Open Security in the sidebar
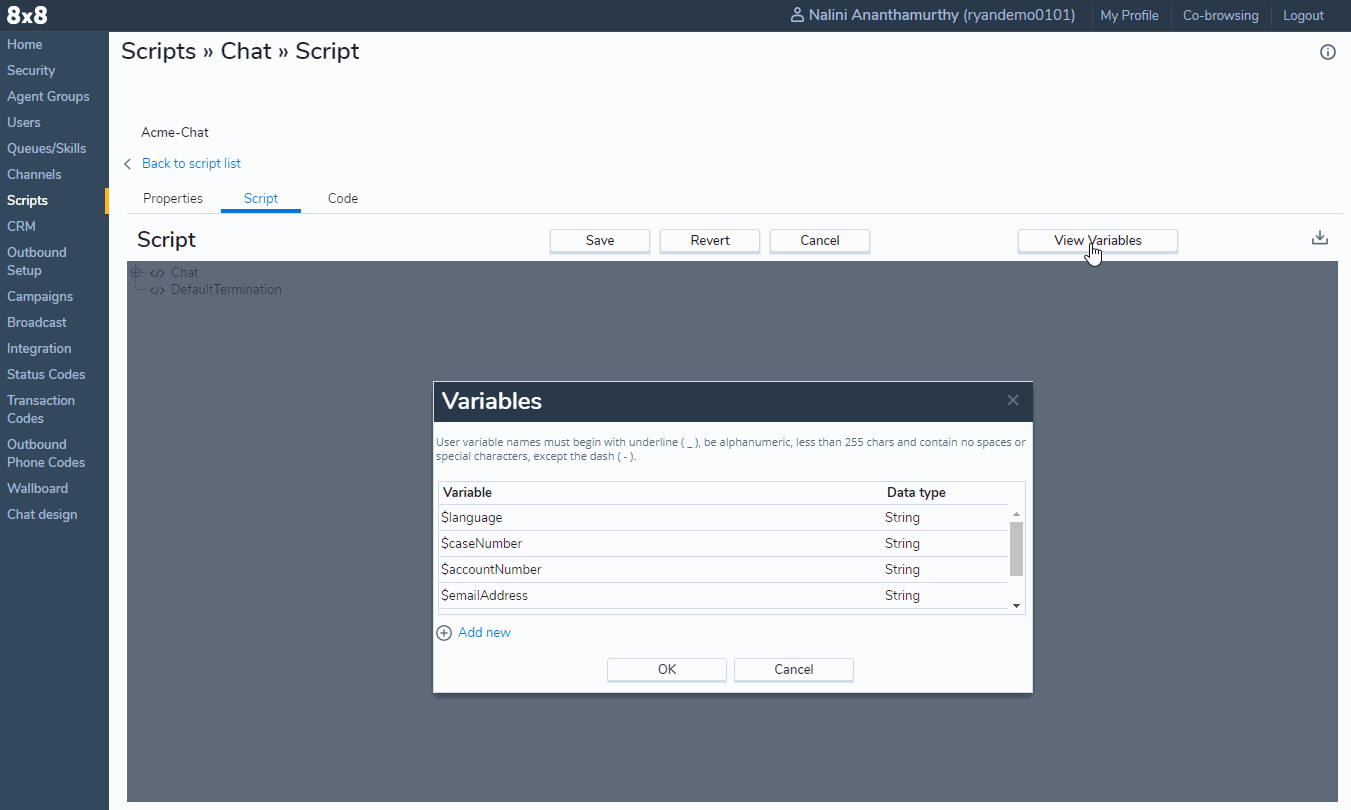Screen dimensions: 1351x810 pyautogui.click(x=31, y=70)
